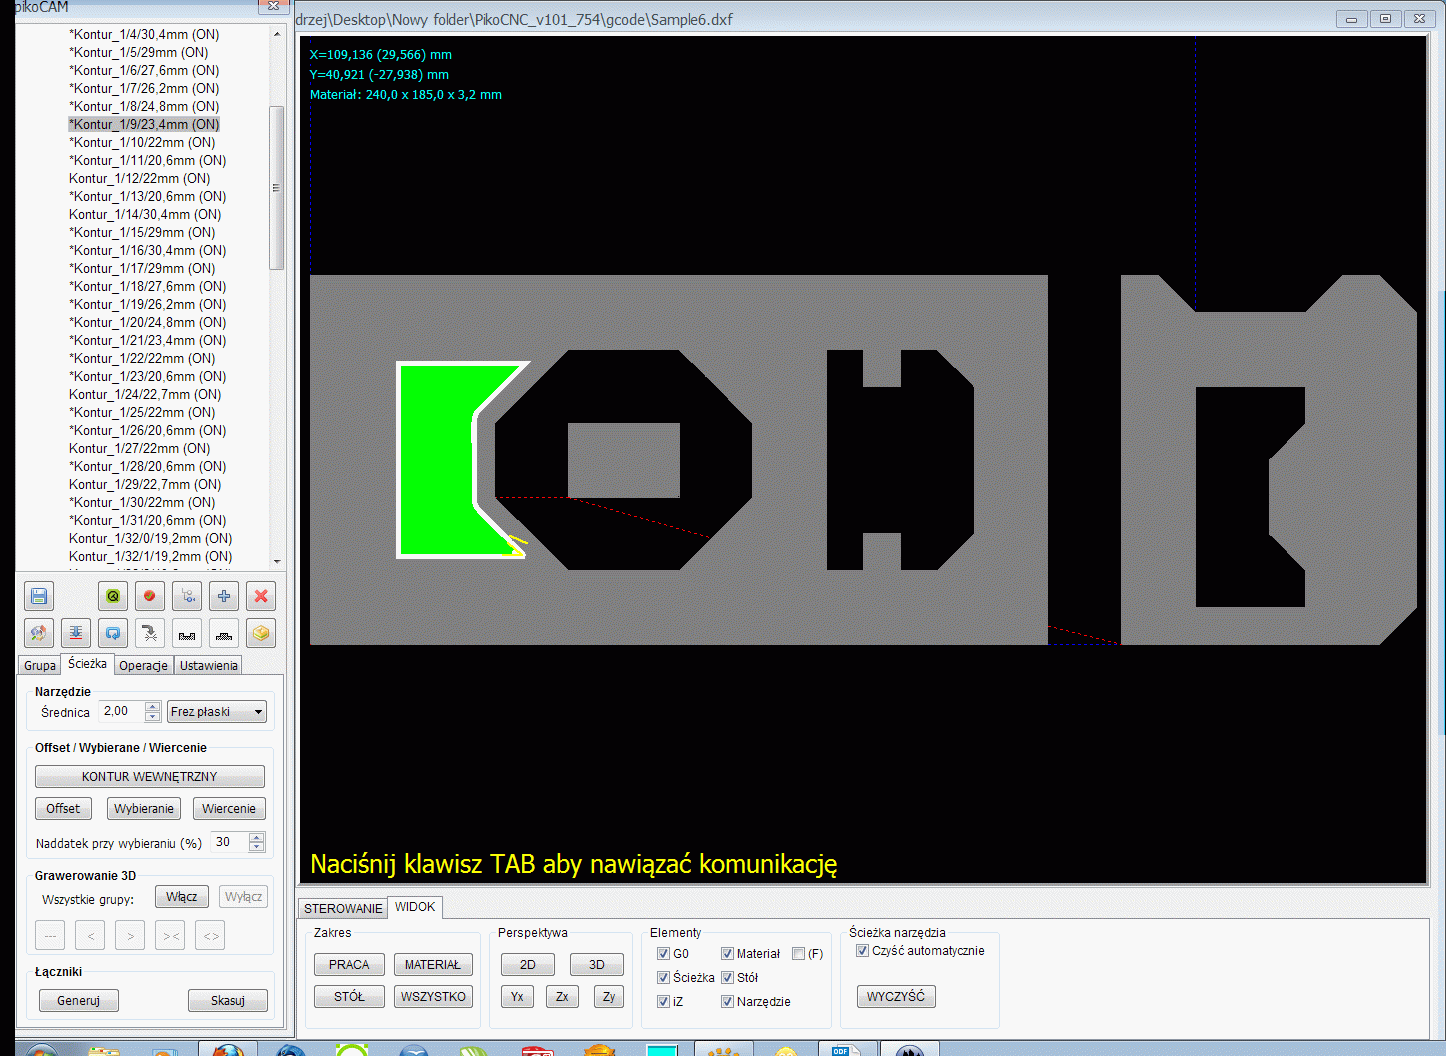
Task: Click the Średnica value field
Action: [x=123, y=712]
